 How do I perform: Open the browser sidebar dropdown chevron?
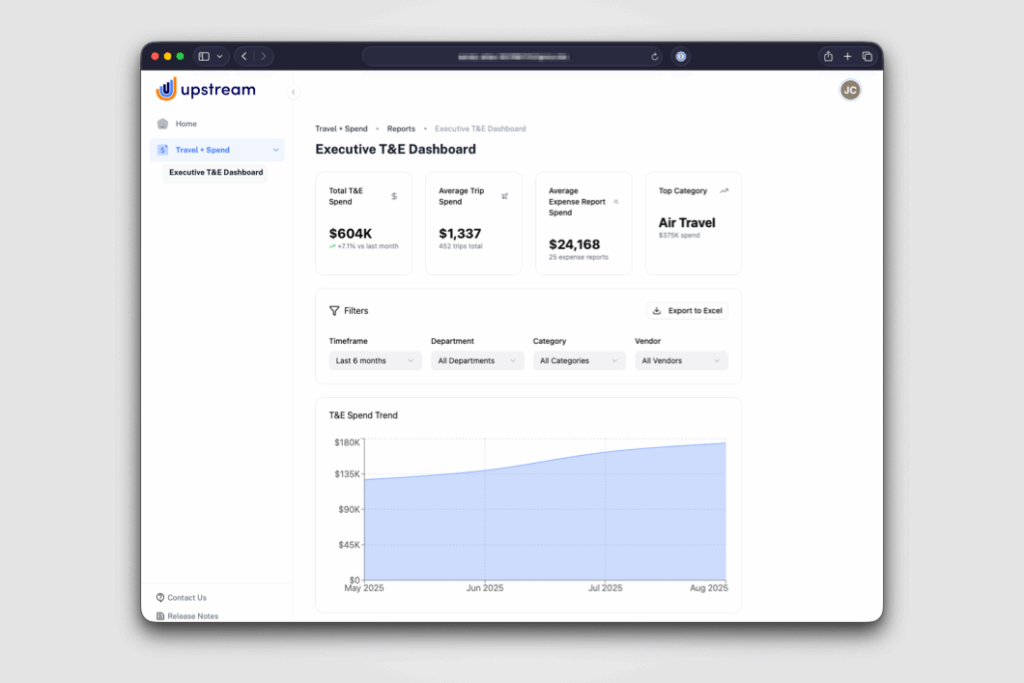pos(219,56)
